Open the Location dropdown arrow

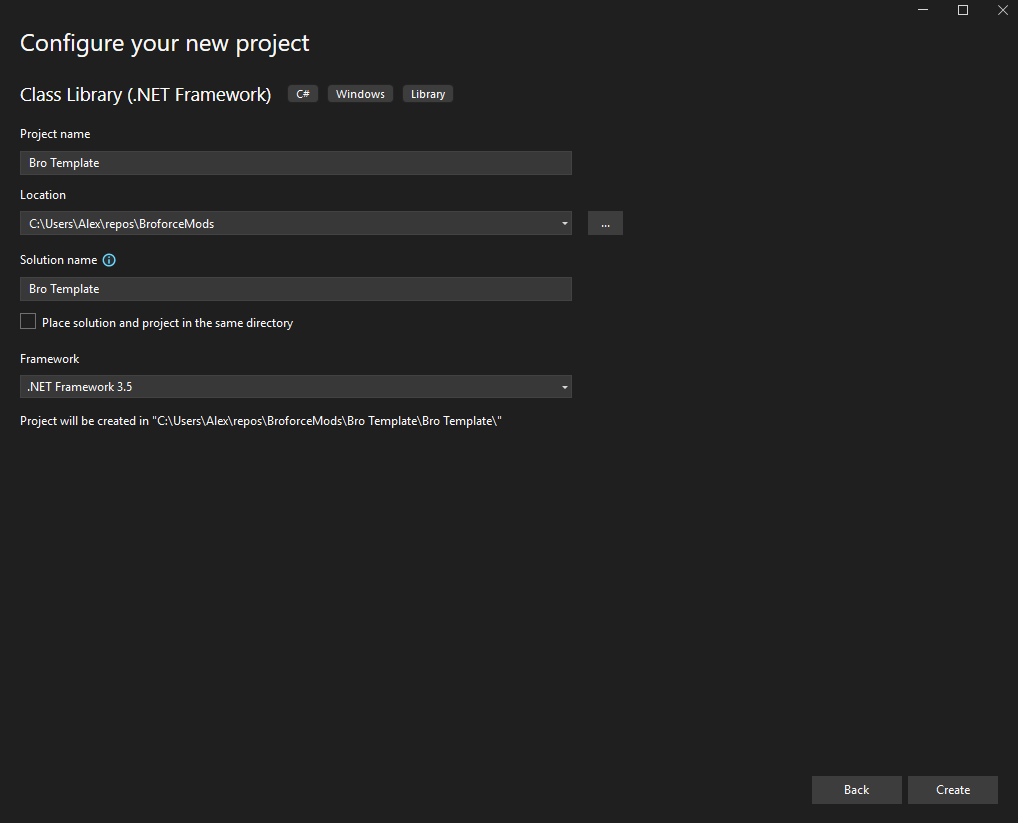(x=564, y=223)
